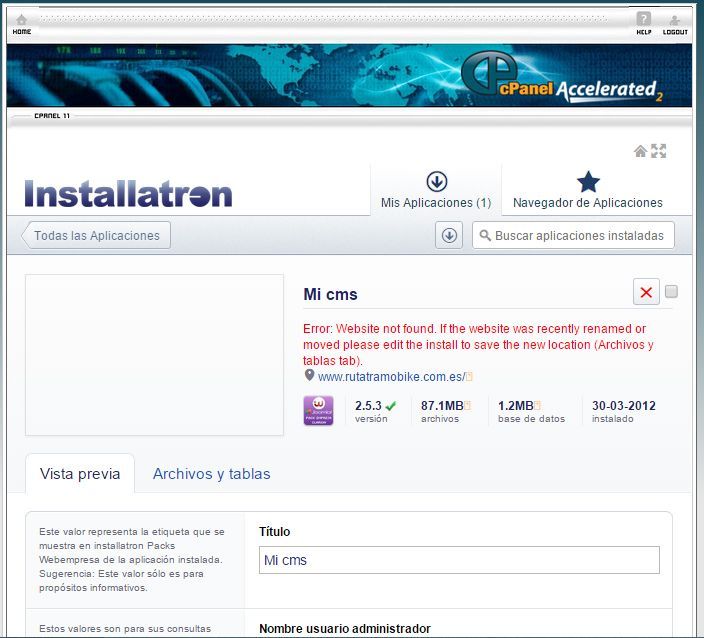Click the location pin icon beside the URL
Viewport: 704px width, 638px height.
[309, 375]
